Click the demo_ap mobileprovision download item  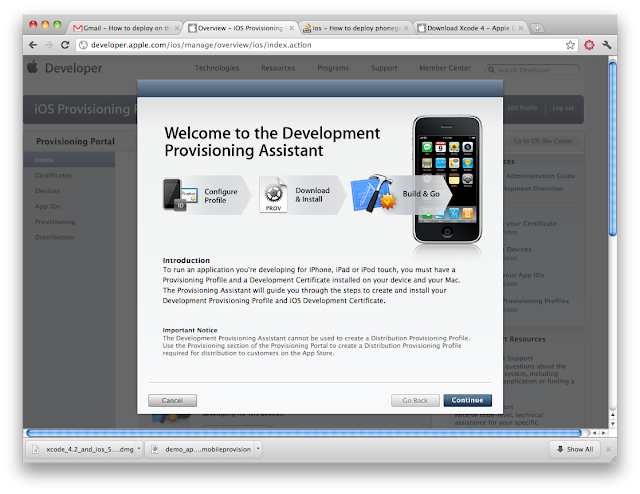[x=203, y=449]
